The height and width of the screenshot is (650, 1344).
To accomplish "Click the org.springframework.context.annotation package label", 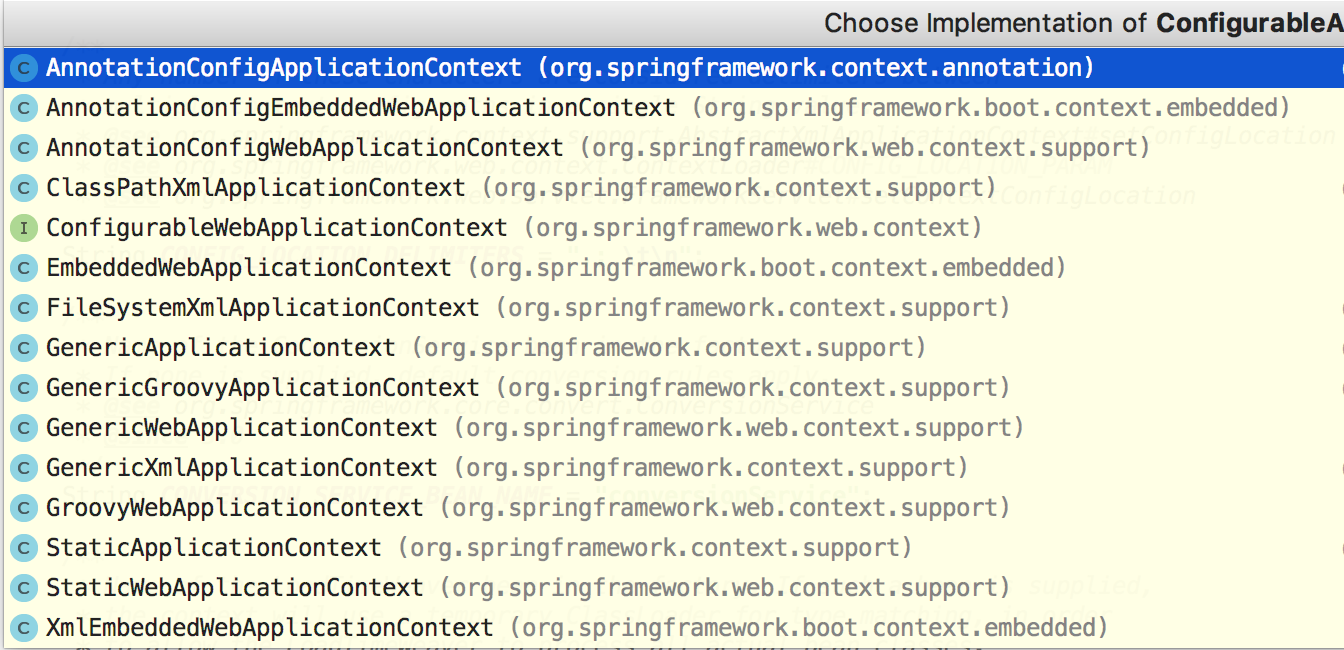I will tap(816, 68).
